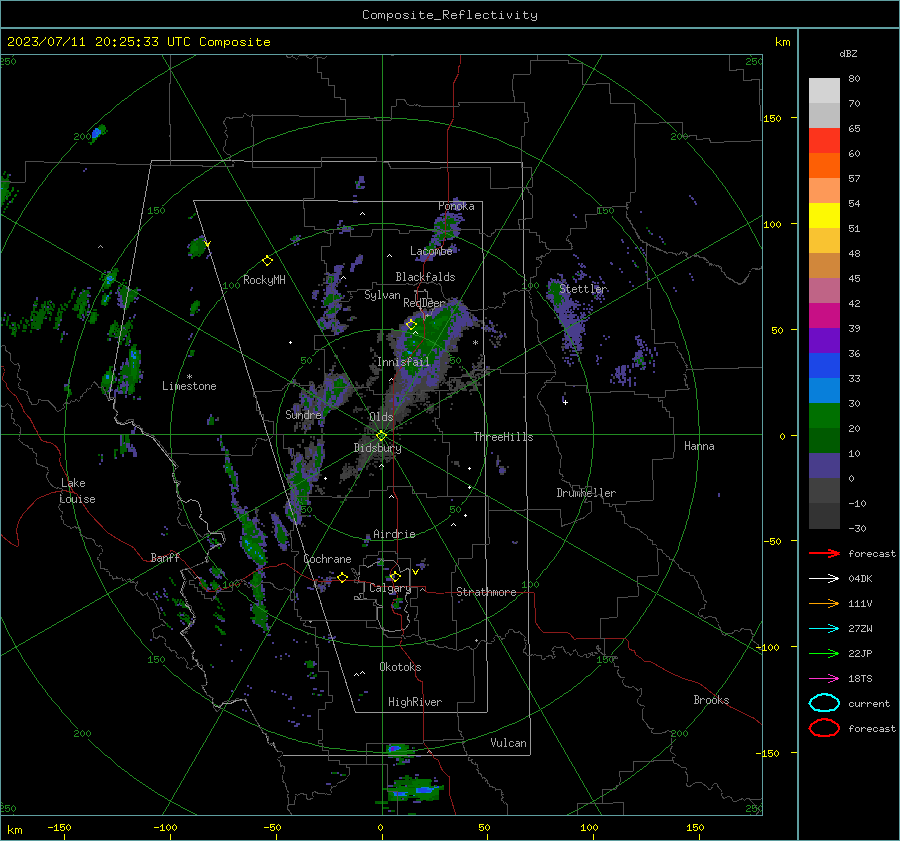Click the Didsbury town label
Viewport: 900px width, 841px height.
(377, 448)
